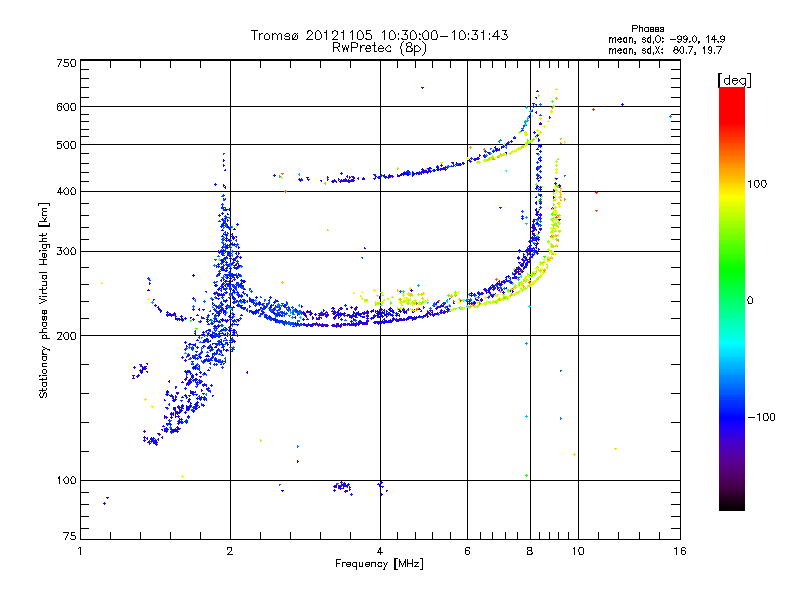Click the y-axis tick label '400'
The height and width of the screenshot is (600, 800).
point(67,191)
